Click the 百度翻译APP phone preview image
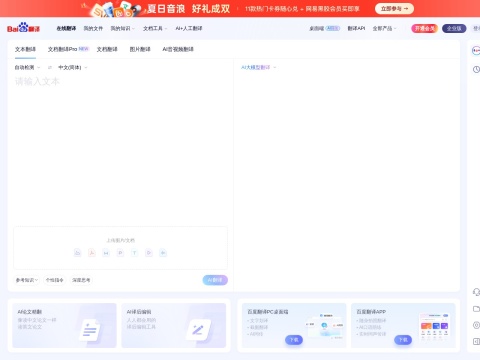 435,326
